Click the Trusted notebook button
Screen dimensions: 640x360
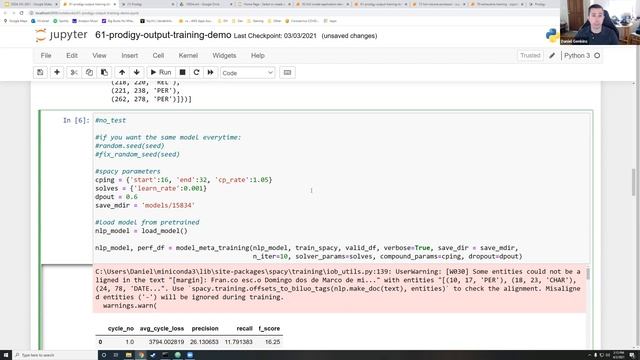point(530,56)
